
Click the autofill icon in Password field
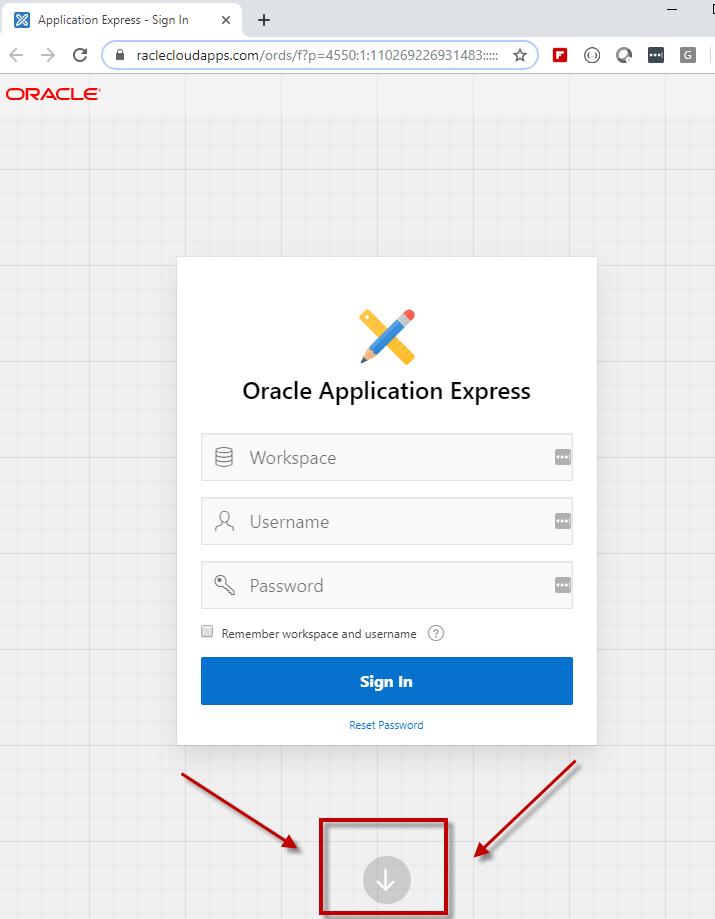[x=563, y=585]
